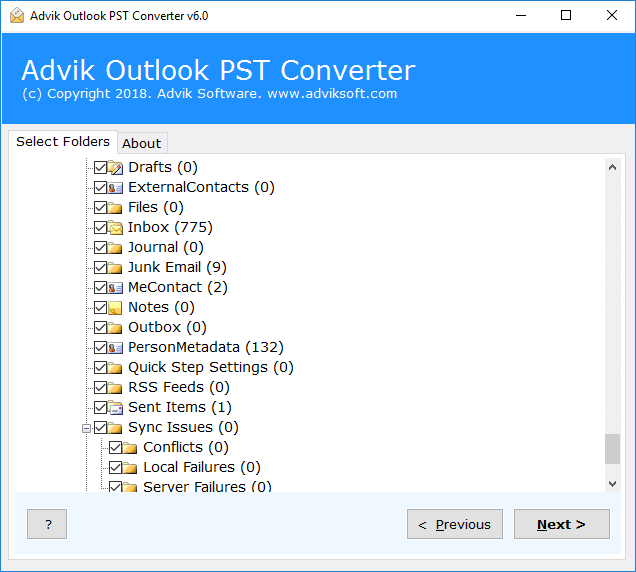
Task: Select the "Local Failures (0)" label
Action: click(202, 467)
